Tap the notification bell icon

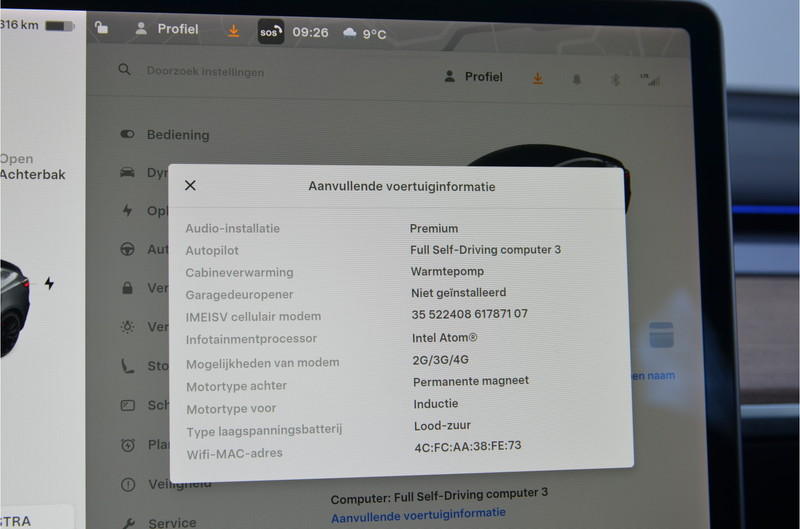pos(577,79)
